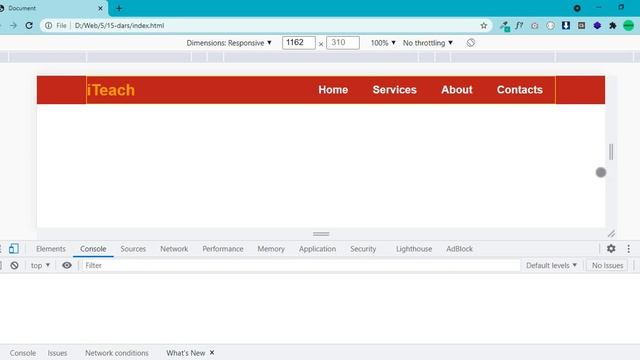The width and height of the screenshot is (640, 360).
Task: Open the Application tab
Action: (318, 249)
